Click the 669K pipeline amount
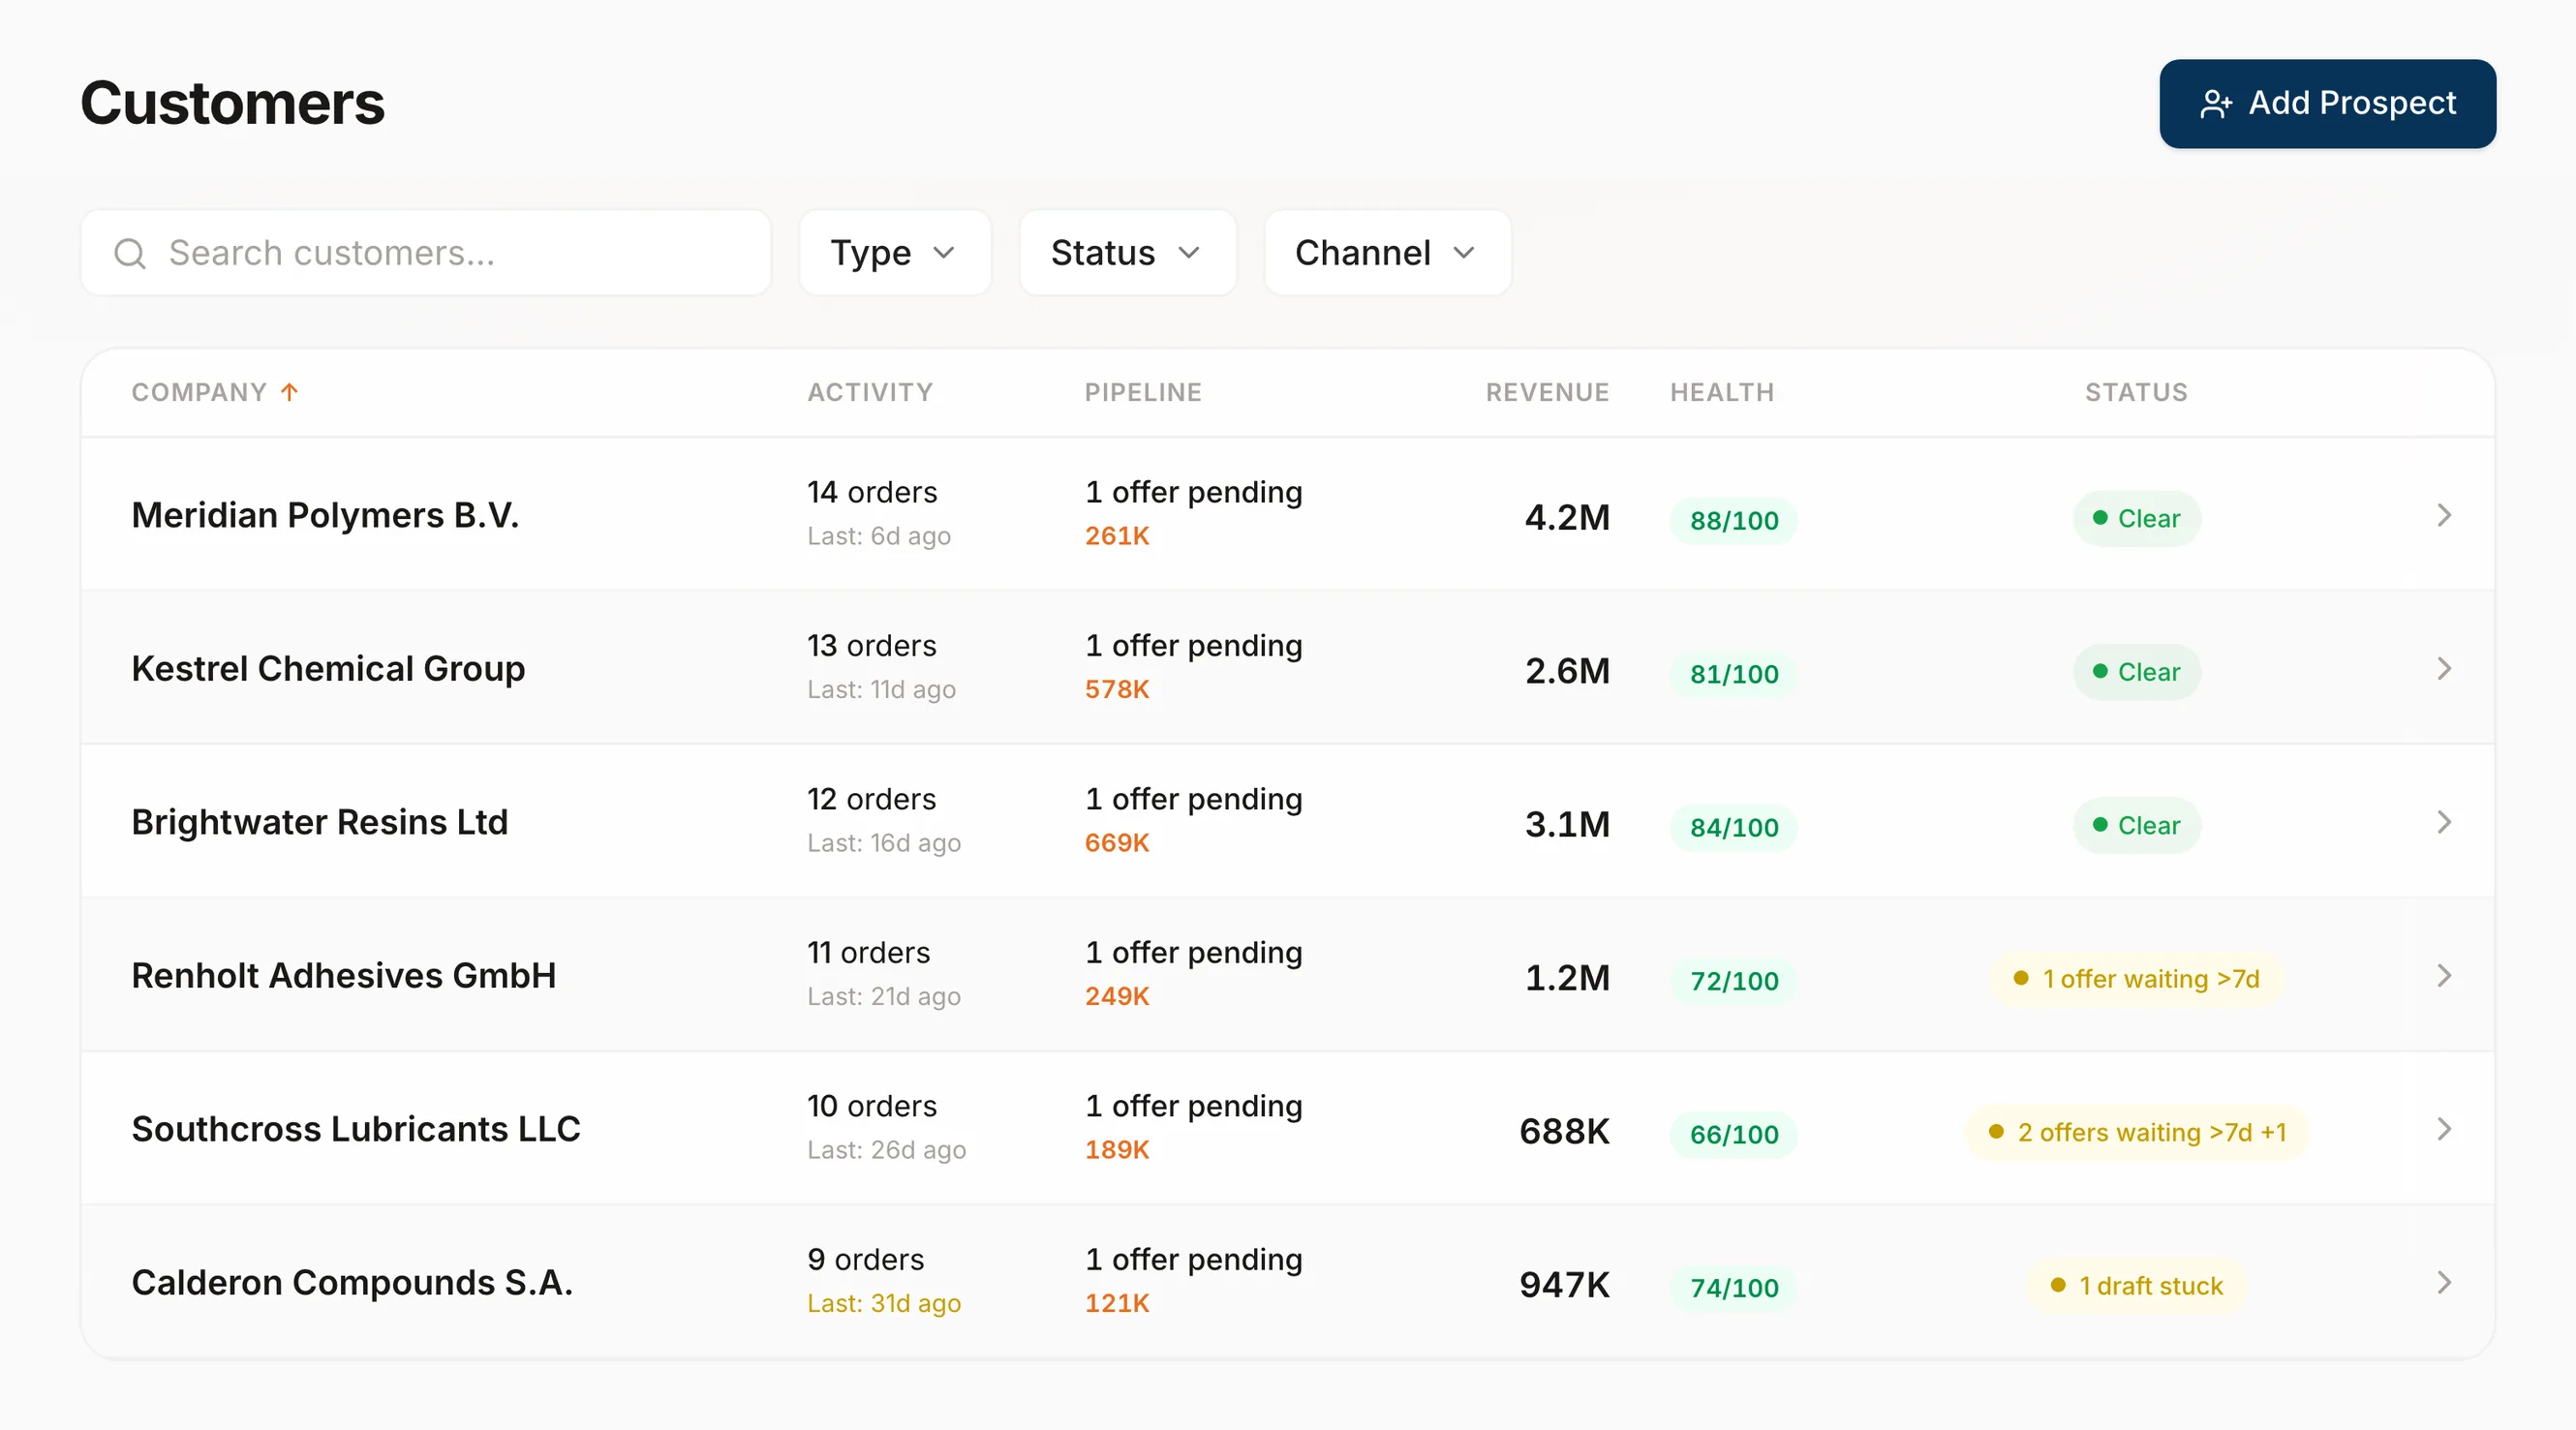The width and height of the screenshot is (2576, 1430). (x=1117, y=842)
